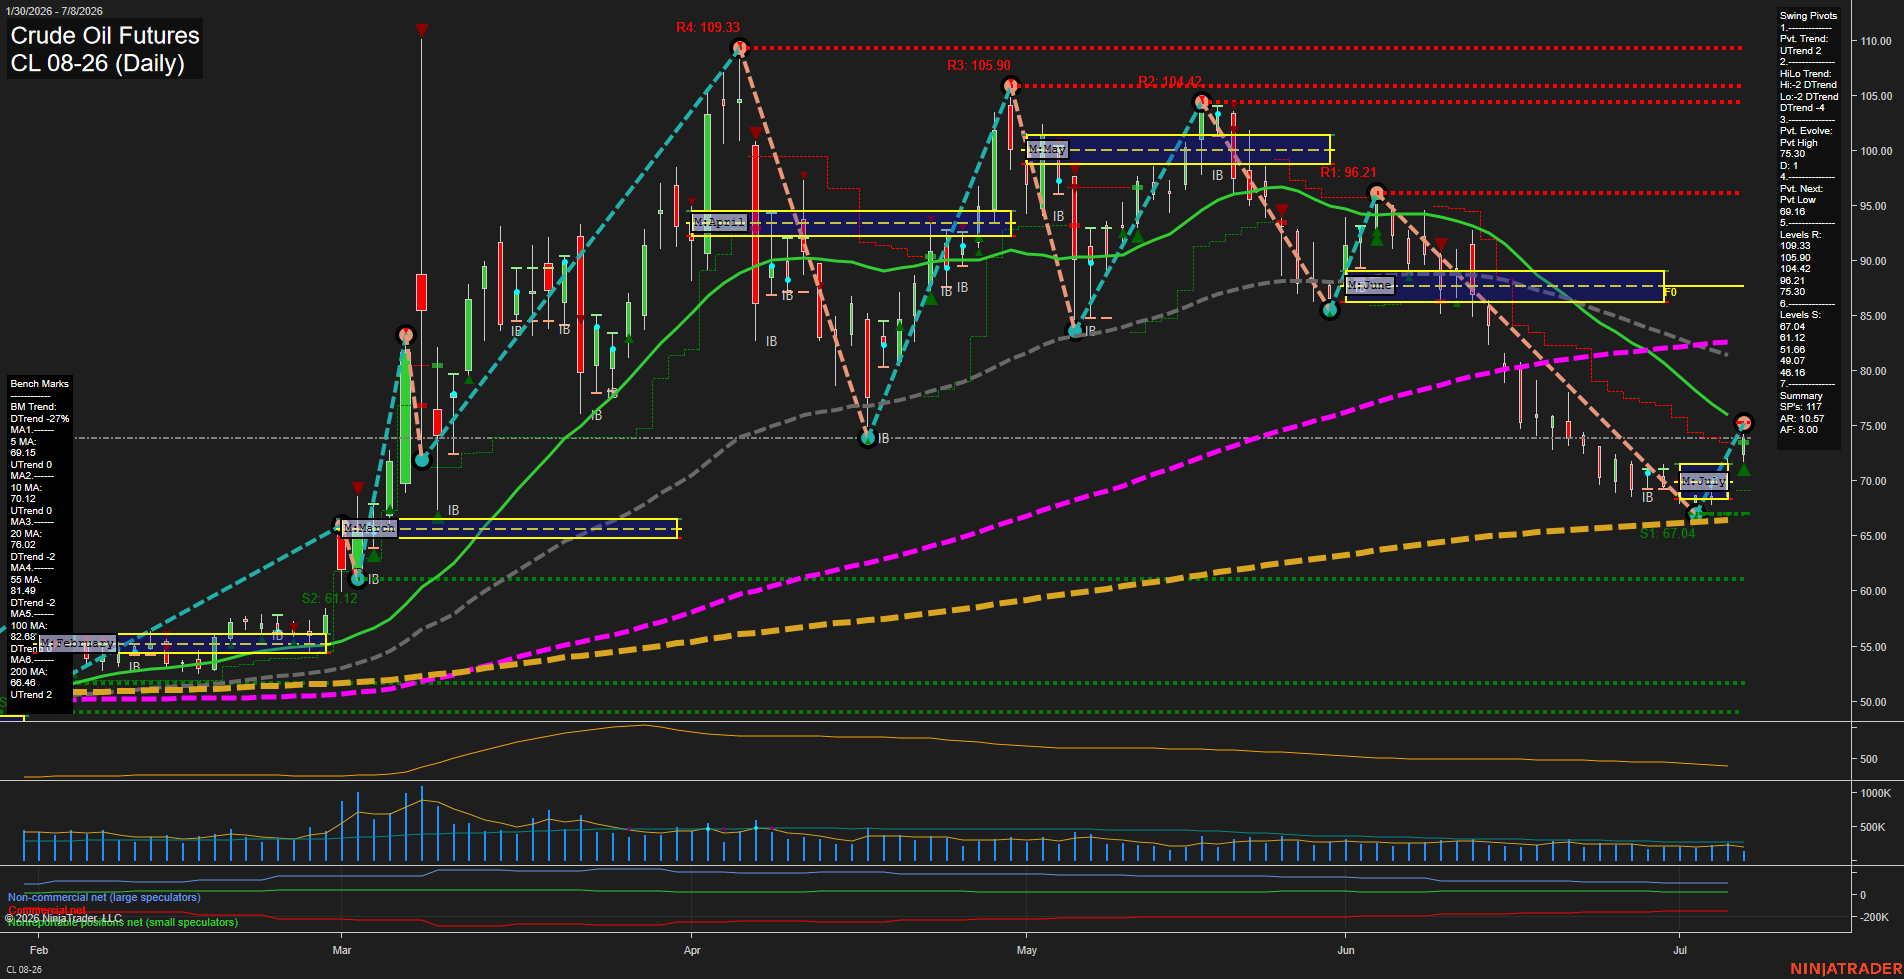This screenshot has height=979, width=1904.
Task: Click the R1 swing pivot high marker
Action: [x=1377, y=193]
